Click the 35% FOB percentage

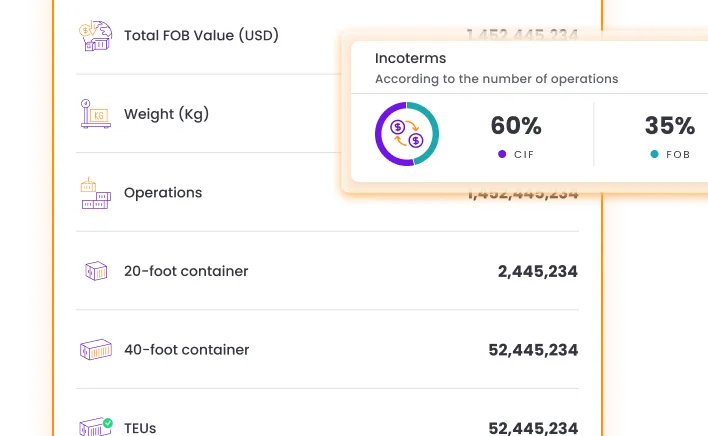point(669,126)
